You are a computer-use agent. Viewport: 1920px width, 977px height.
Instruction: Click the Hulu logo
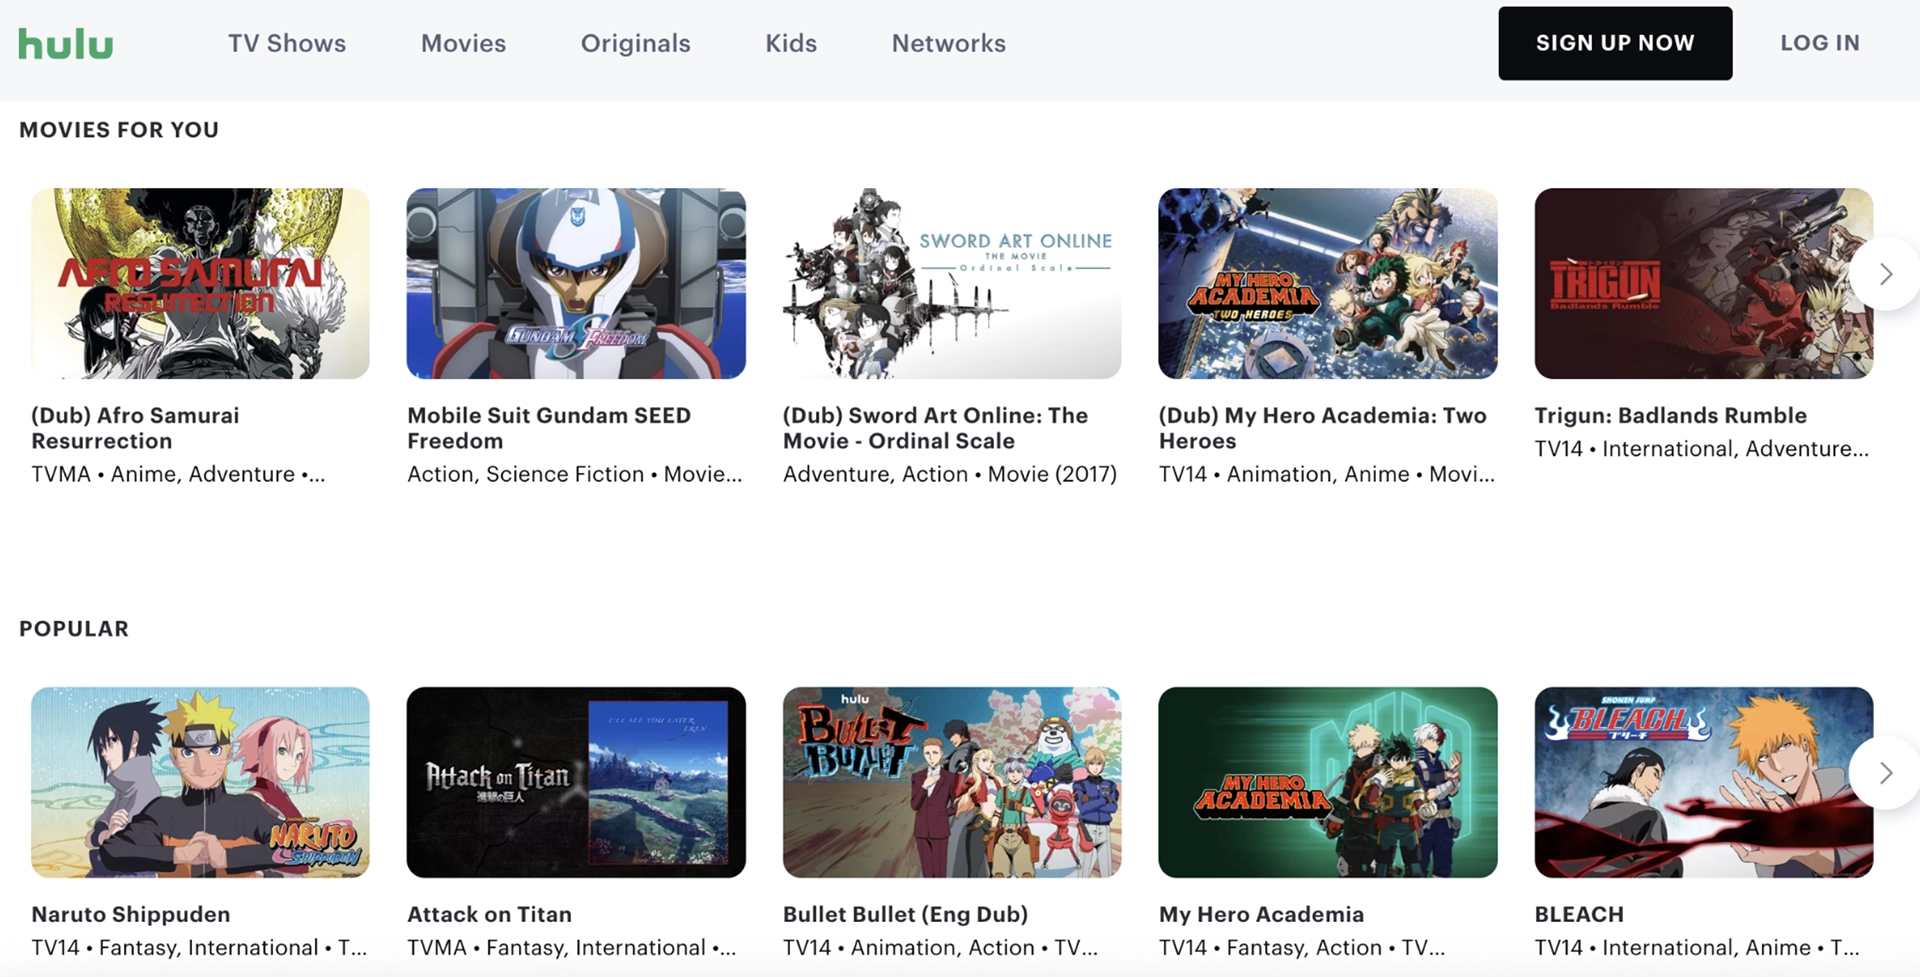point(66,43)
